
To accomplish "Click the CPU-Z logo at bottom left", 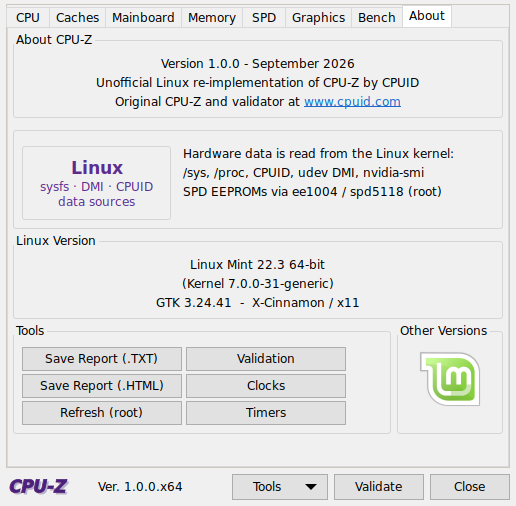I will (38, 487).
